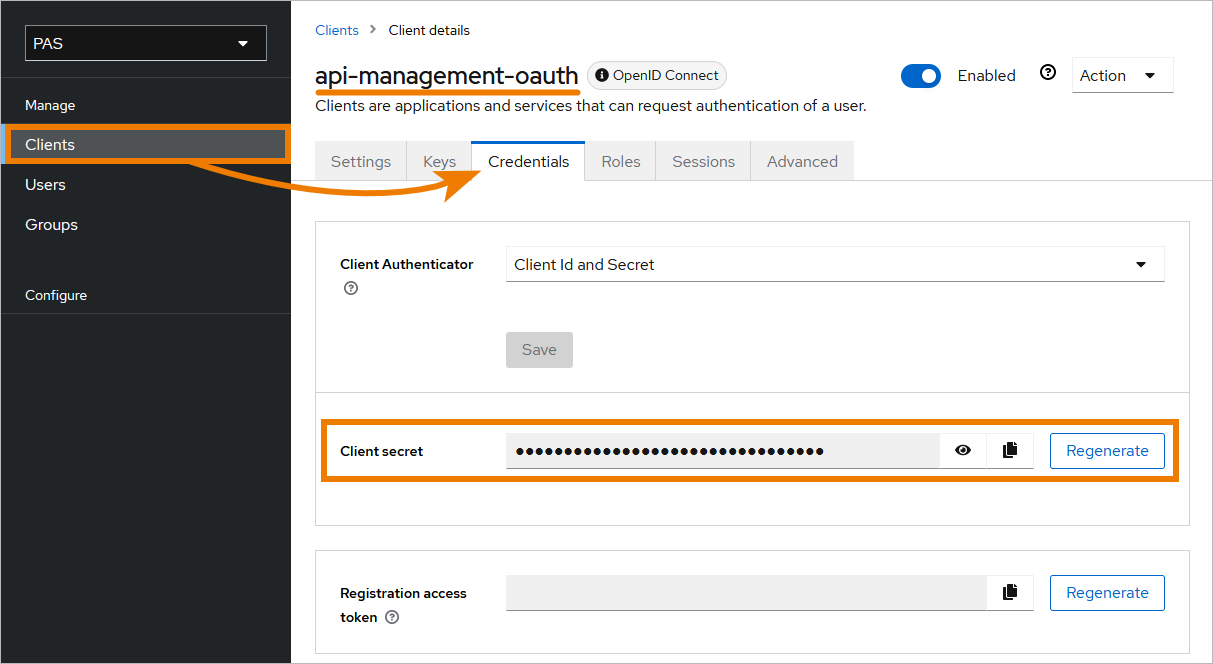This screenshot has height=664, width=1213.
Task: Click the Save button
Action: coord(539,350)
